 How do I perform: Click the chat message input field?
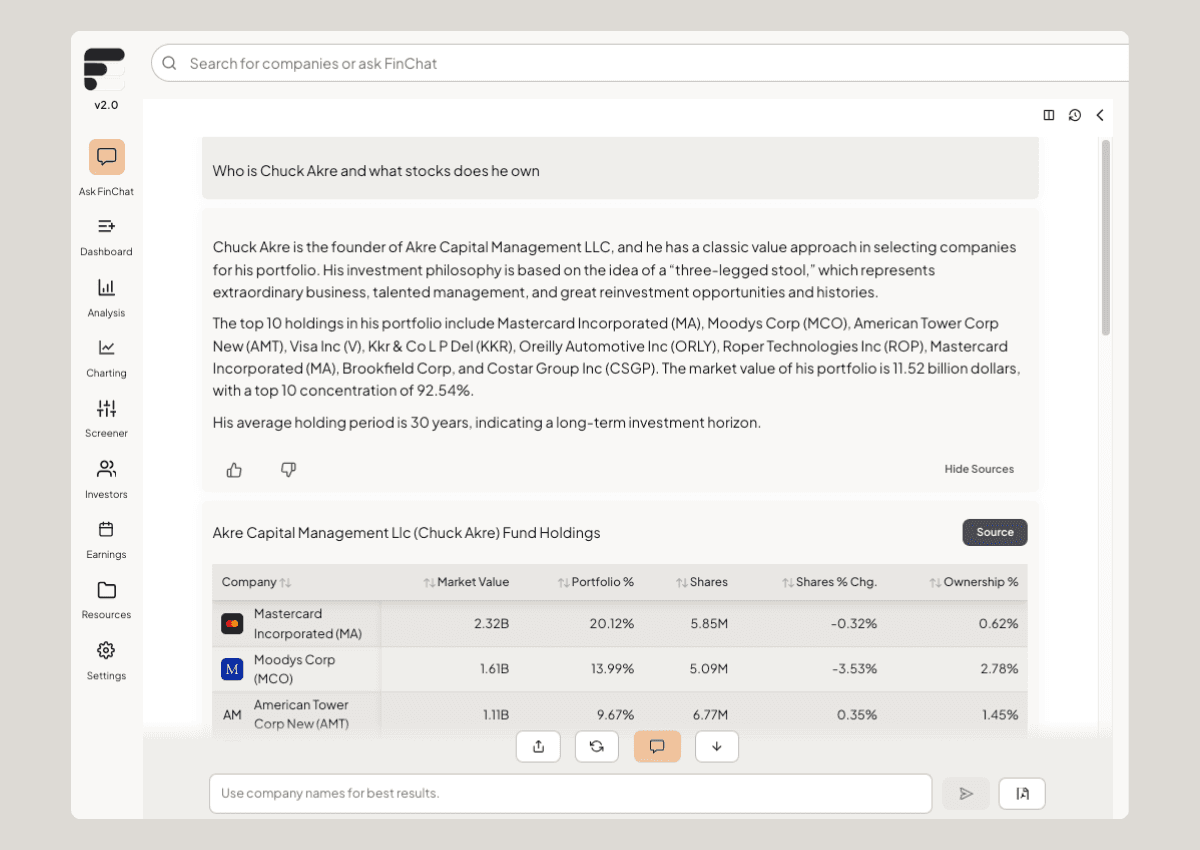point(570,793)
